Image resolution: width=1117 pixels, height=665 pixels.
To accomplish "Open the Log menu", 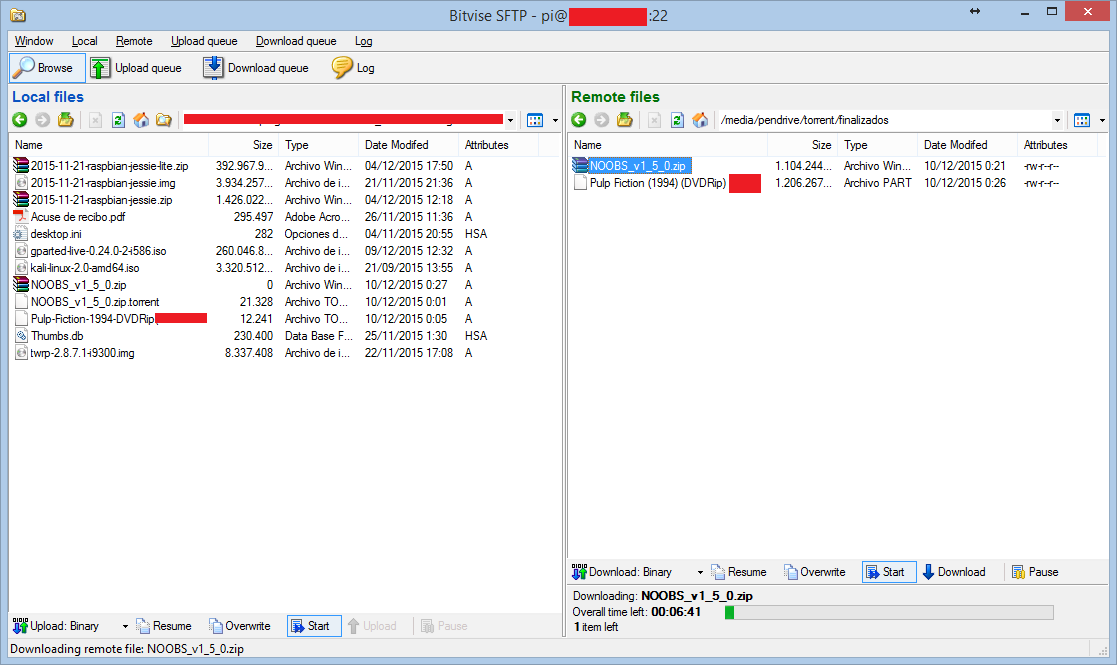I will pos(363,41).
